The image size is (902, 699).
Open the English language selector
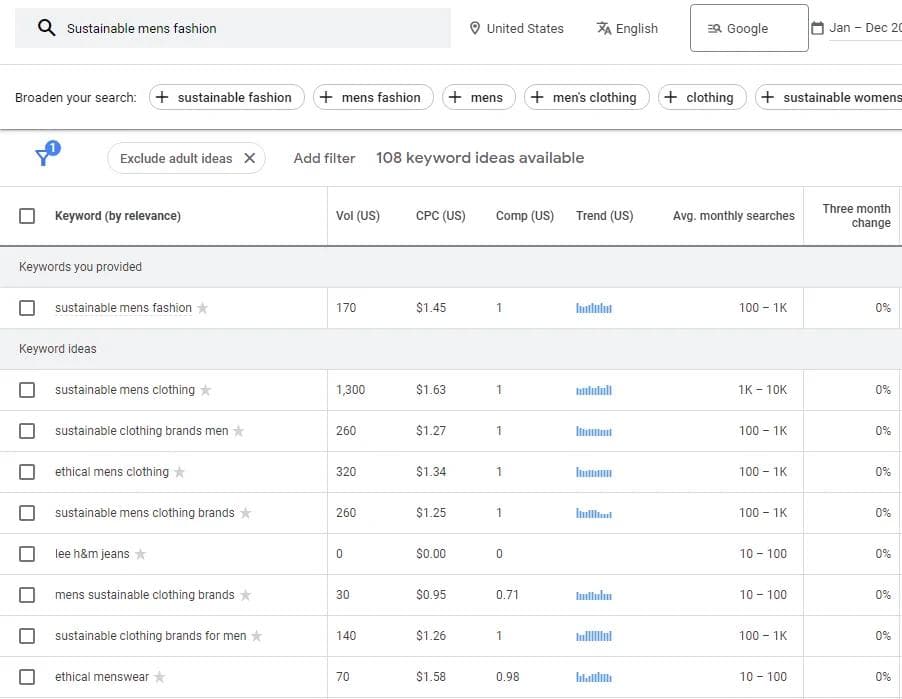point(627,28)
